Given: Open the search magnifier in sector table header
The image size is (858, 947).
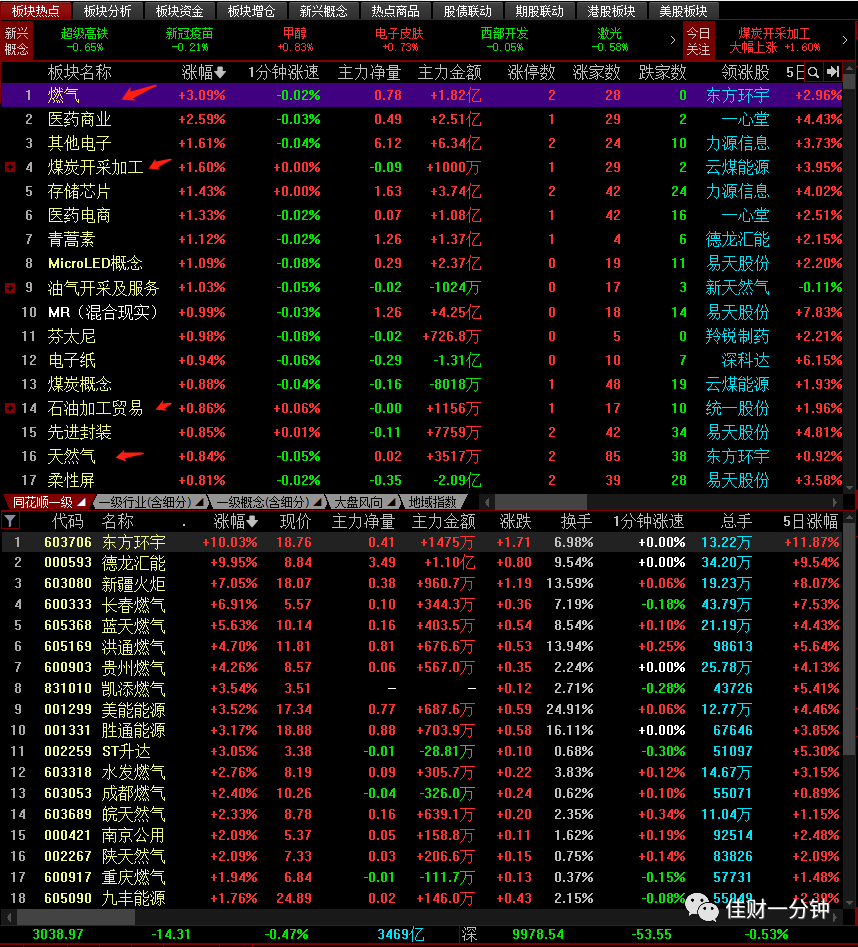Looking at the screenshot, I should (x=813, y=73).
